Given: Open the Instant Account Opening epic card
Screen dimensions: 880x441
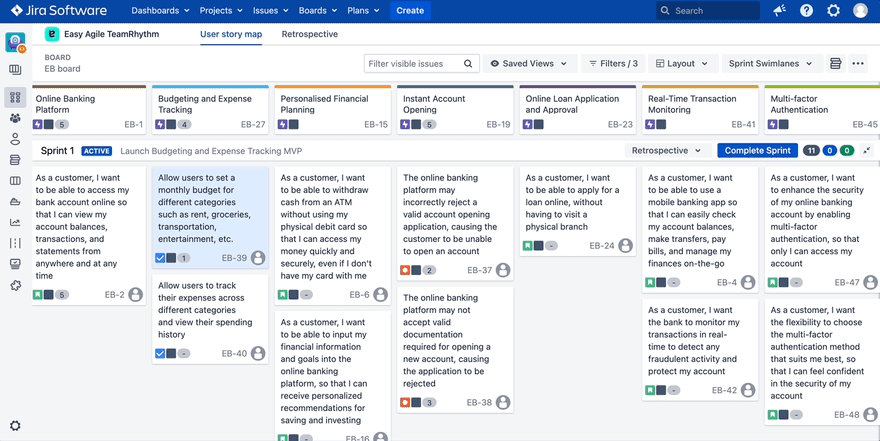Looking at the screenshot, I should (455, 110).
